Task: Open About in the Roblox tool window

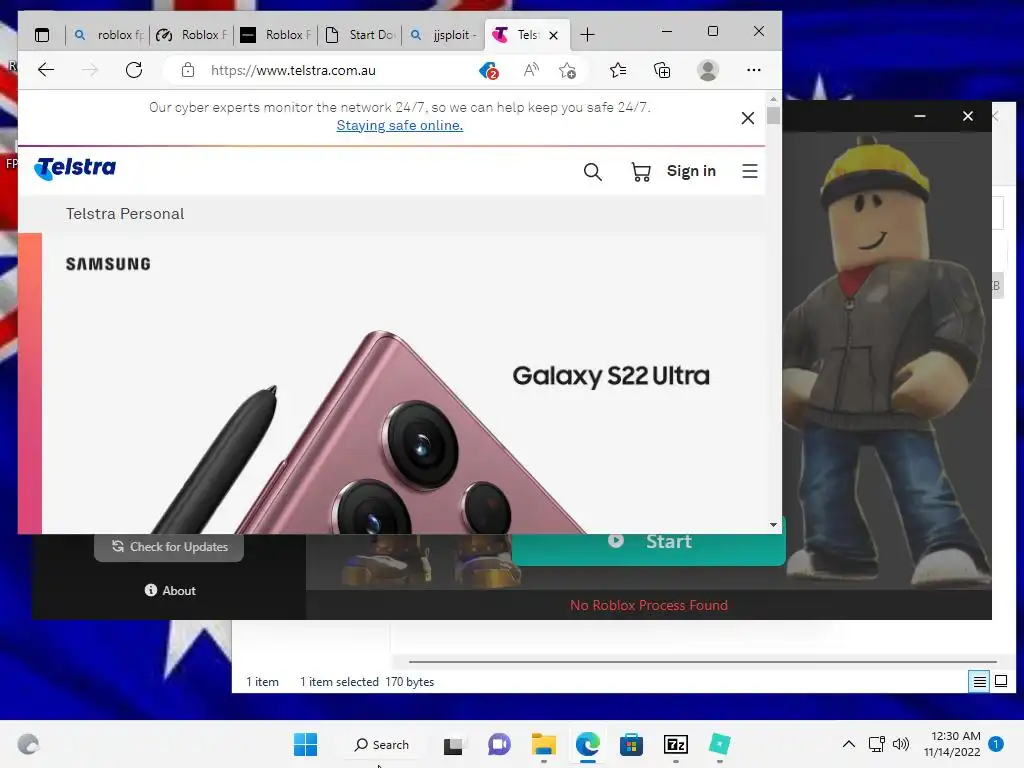Action: point(170,590)
